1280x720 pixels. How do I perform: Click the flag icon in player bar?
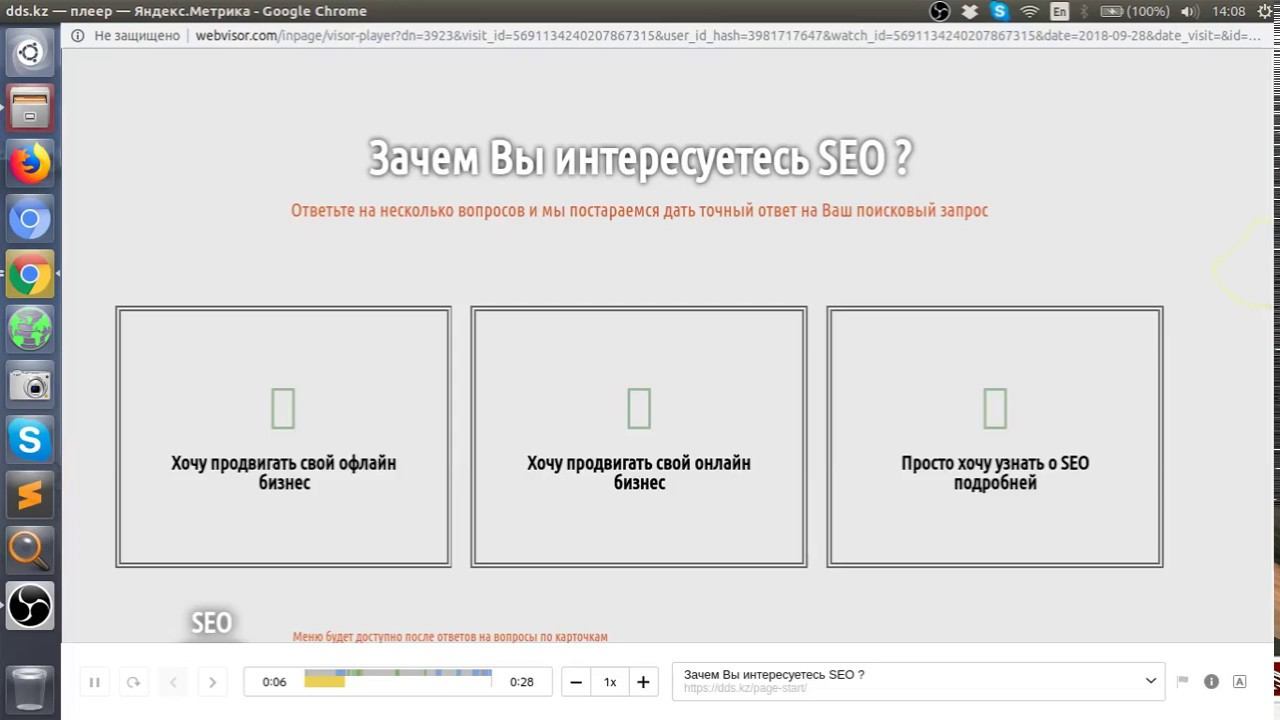(1183, 681)
